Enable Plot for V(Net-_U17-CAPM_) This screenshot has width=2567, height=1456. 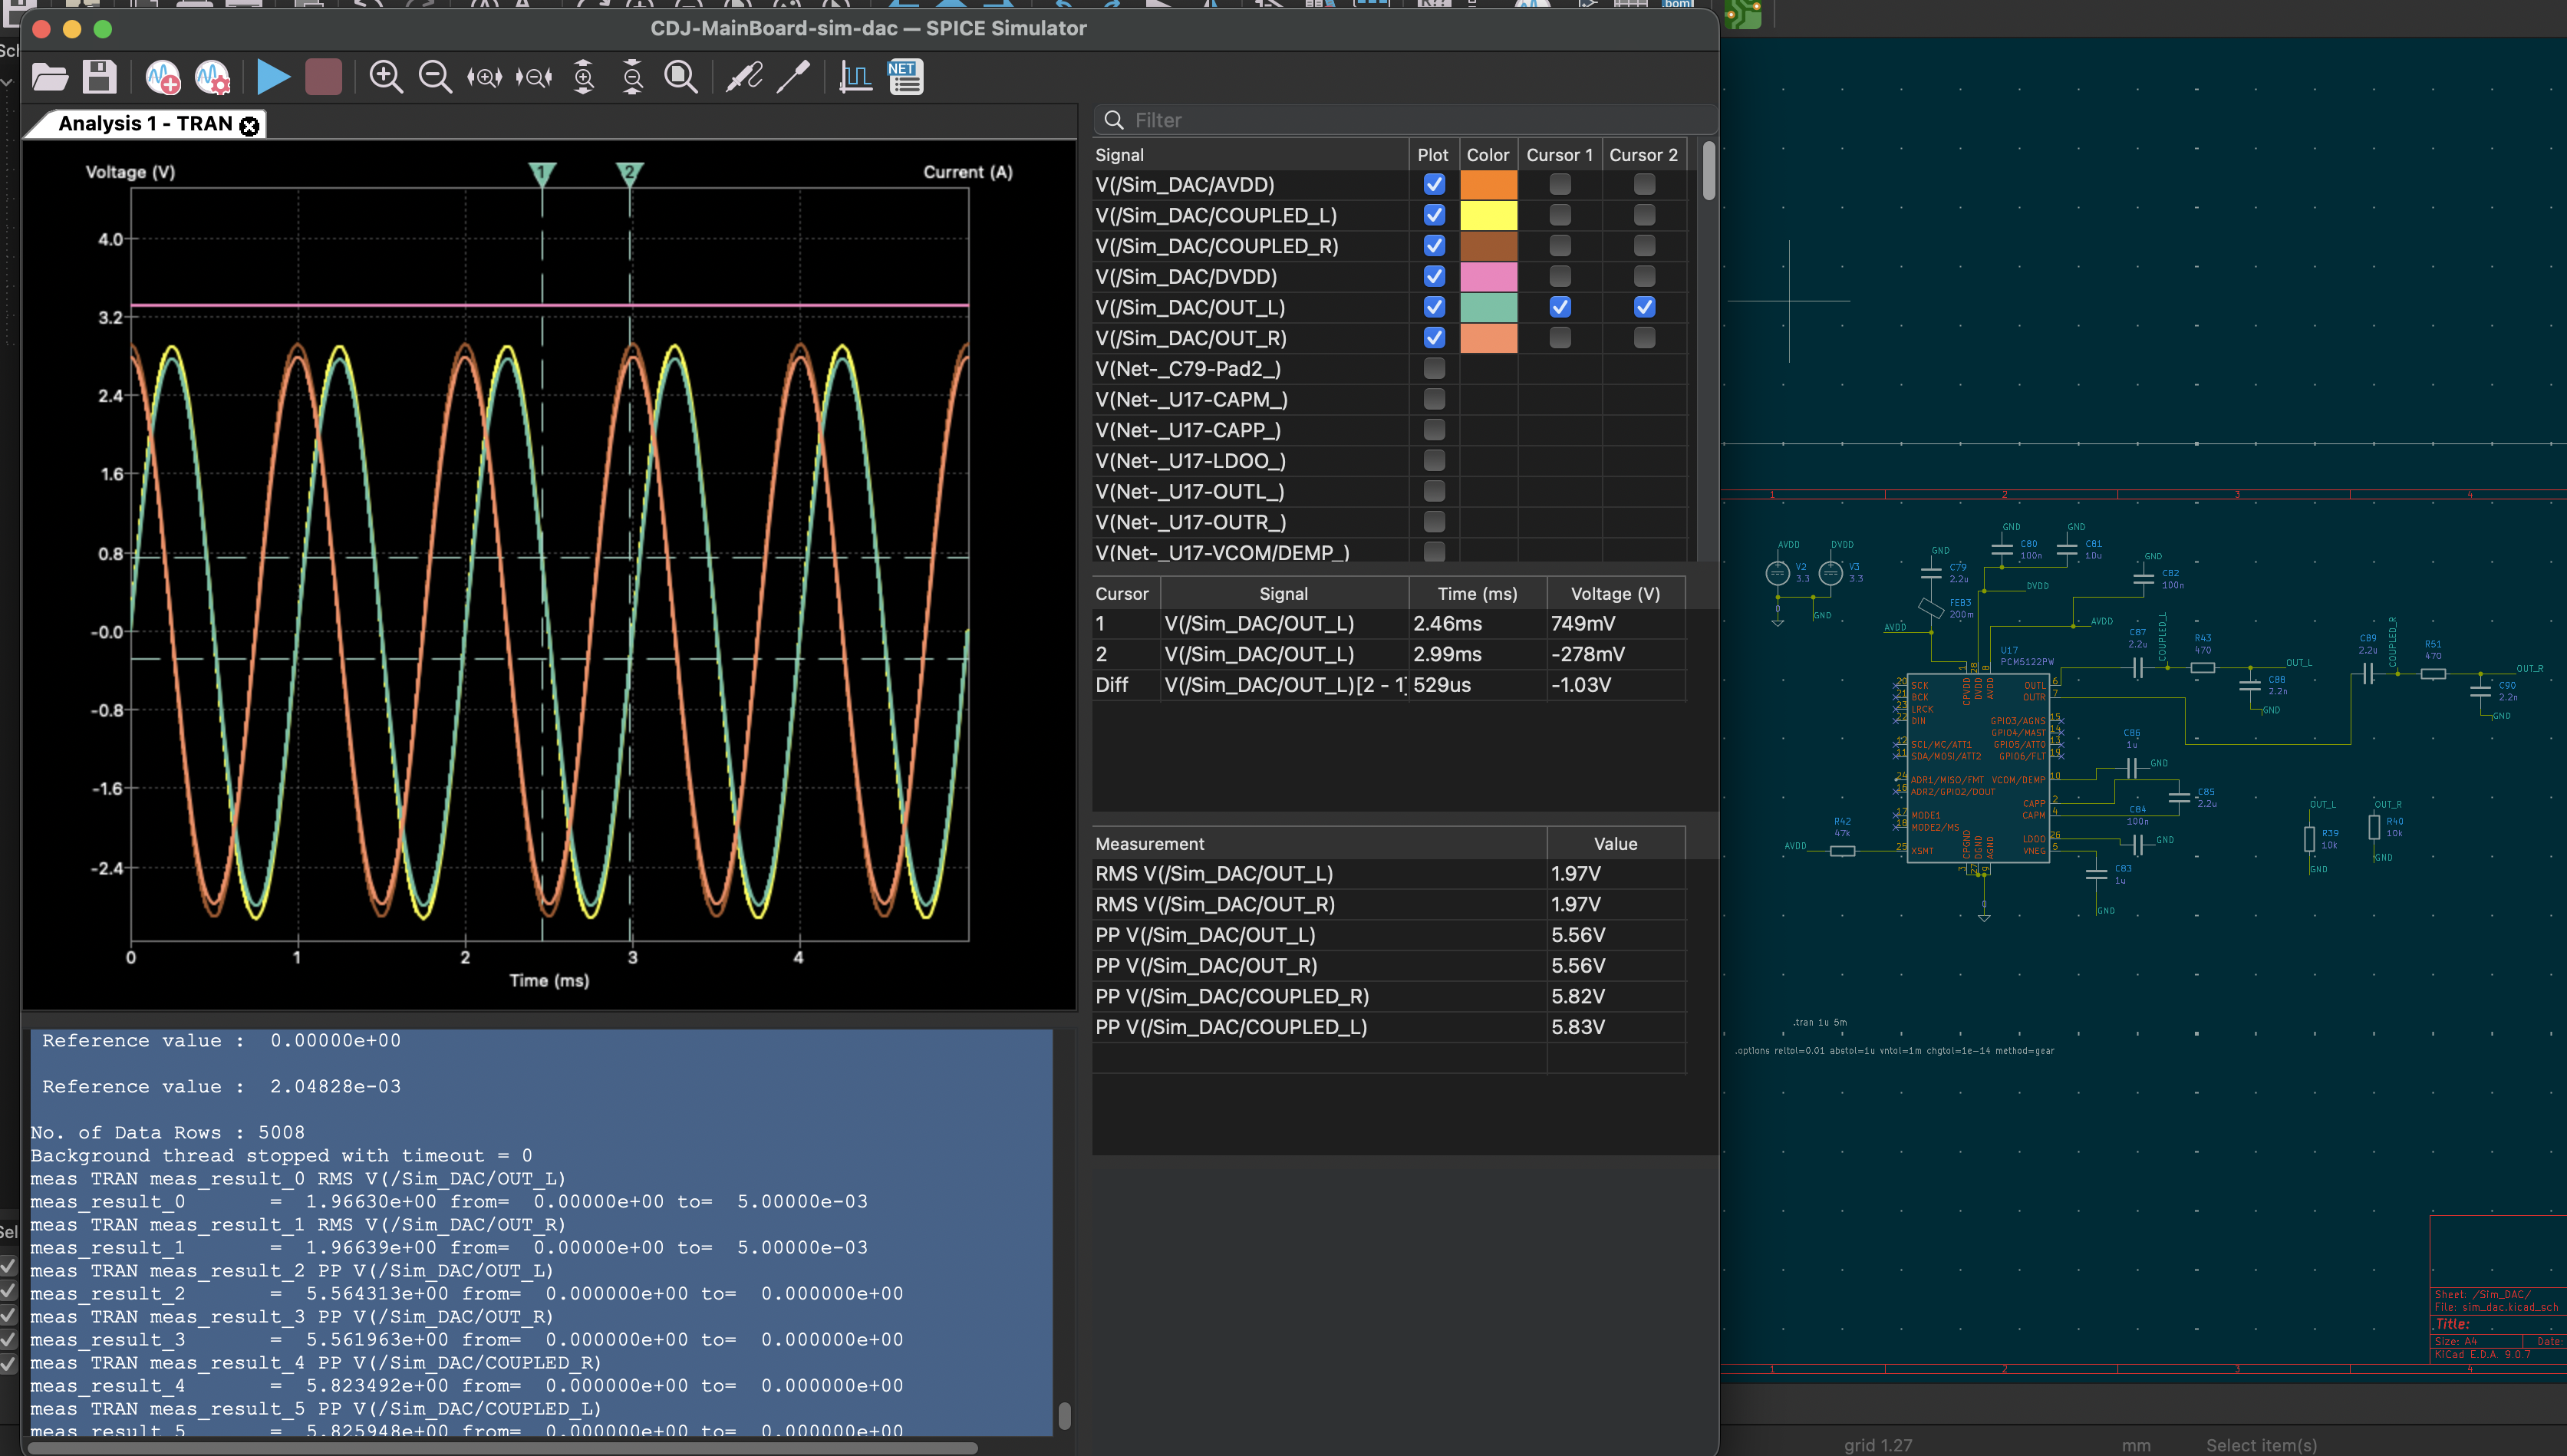tap(1434, 399)
